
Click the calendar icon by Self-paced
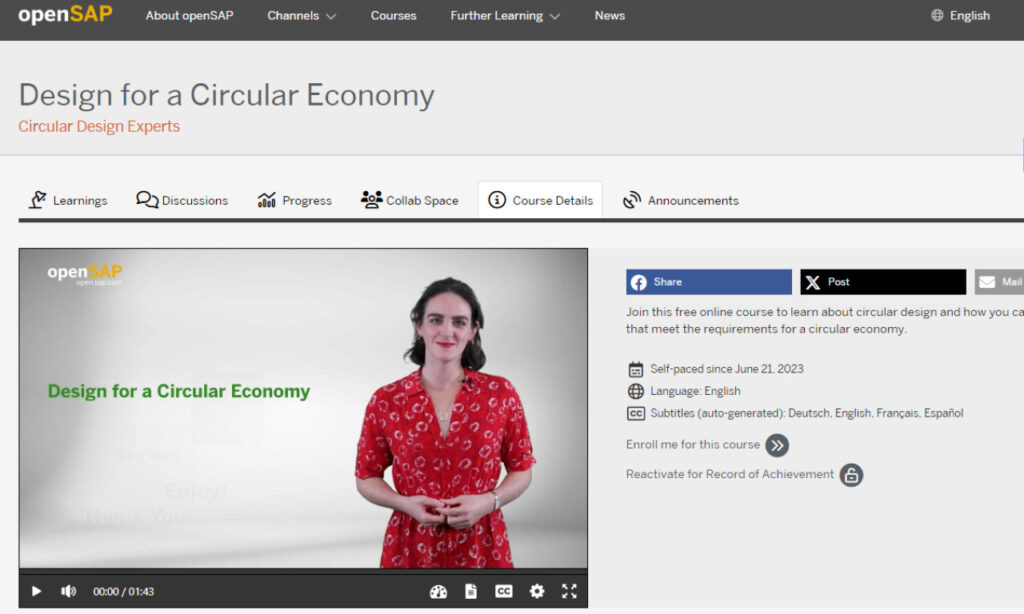[635, 370]
